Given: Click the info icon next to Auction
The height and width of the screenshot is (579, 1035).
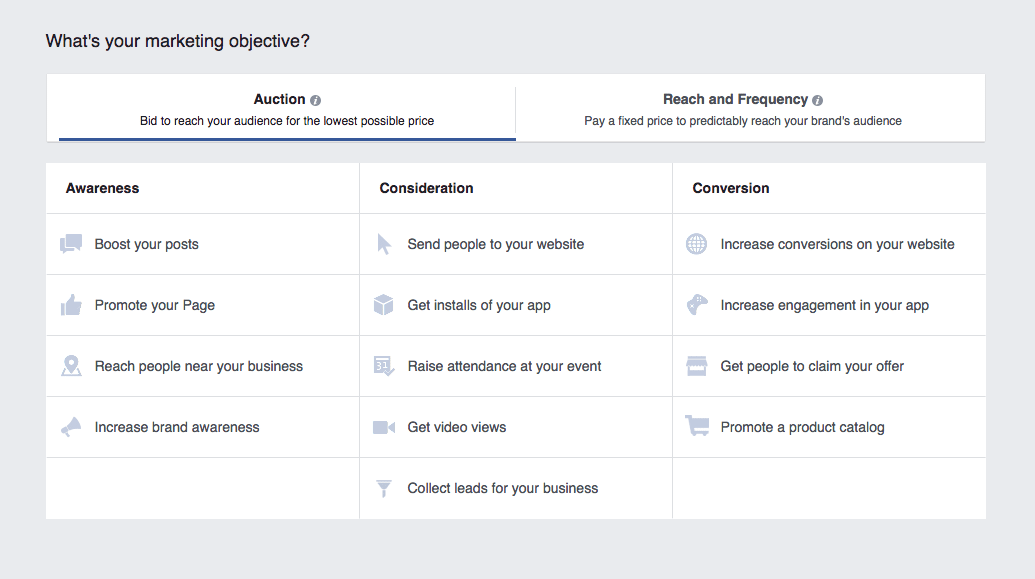Looking at the screenshot, I should (316, 100).
